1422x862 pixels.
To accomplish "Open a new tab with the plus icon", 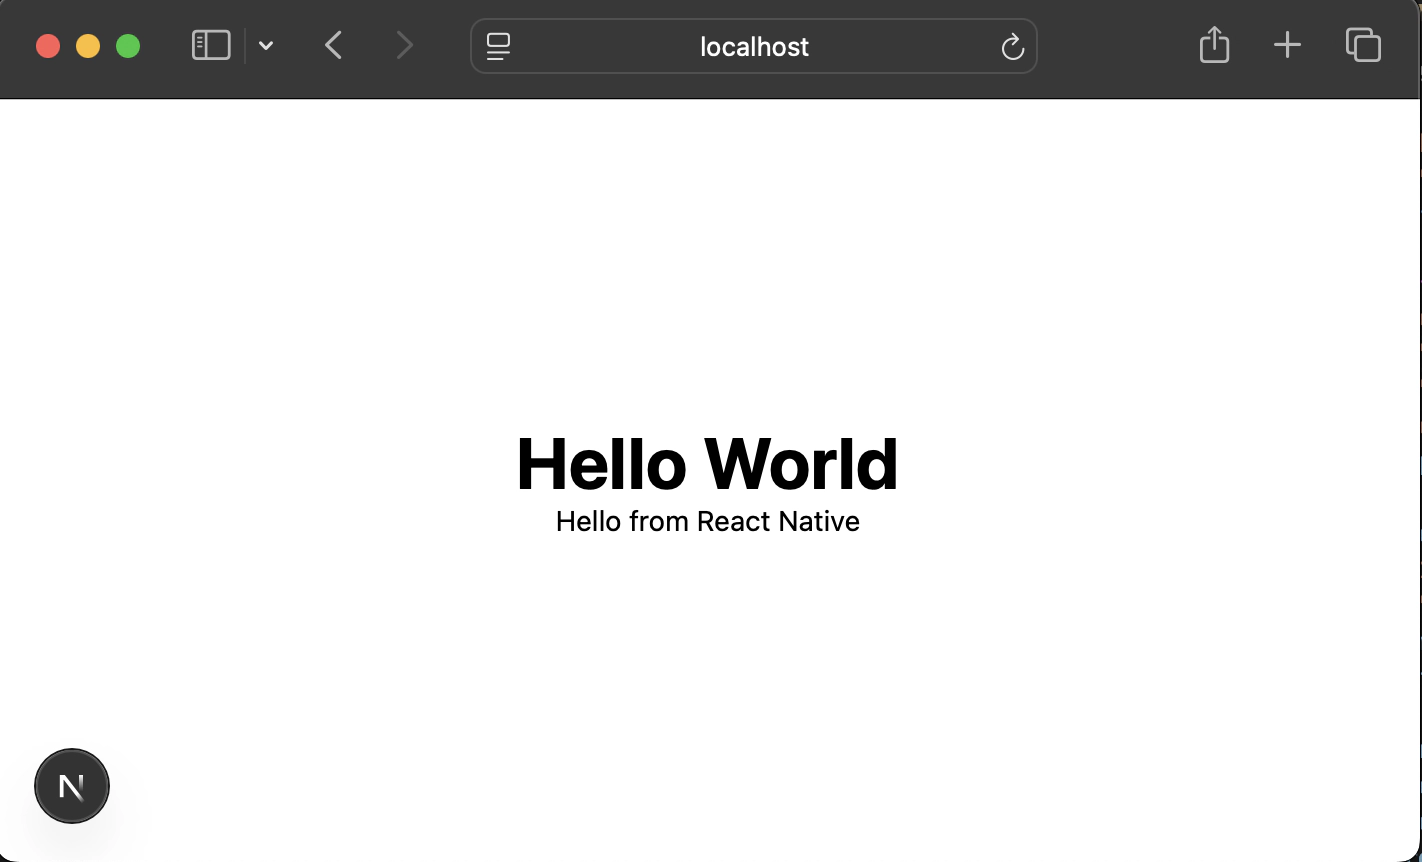I will pyautogui.click(x=1287, y=45).
